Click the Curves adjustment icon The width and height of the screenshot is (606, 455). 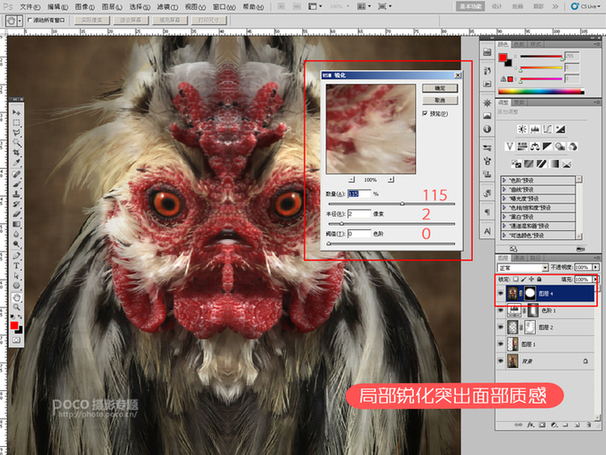tap(549, 131)
